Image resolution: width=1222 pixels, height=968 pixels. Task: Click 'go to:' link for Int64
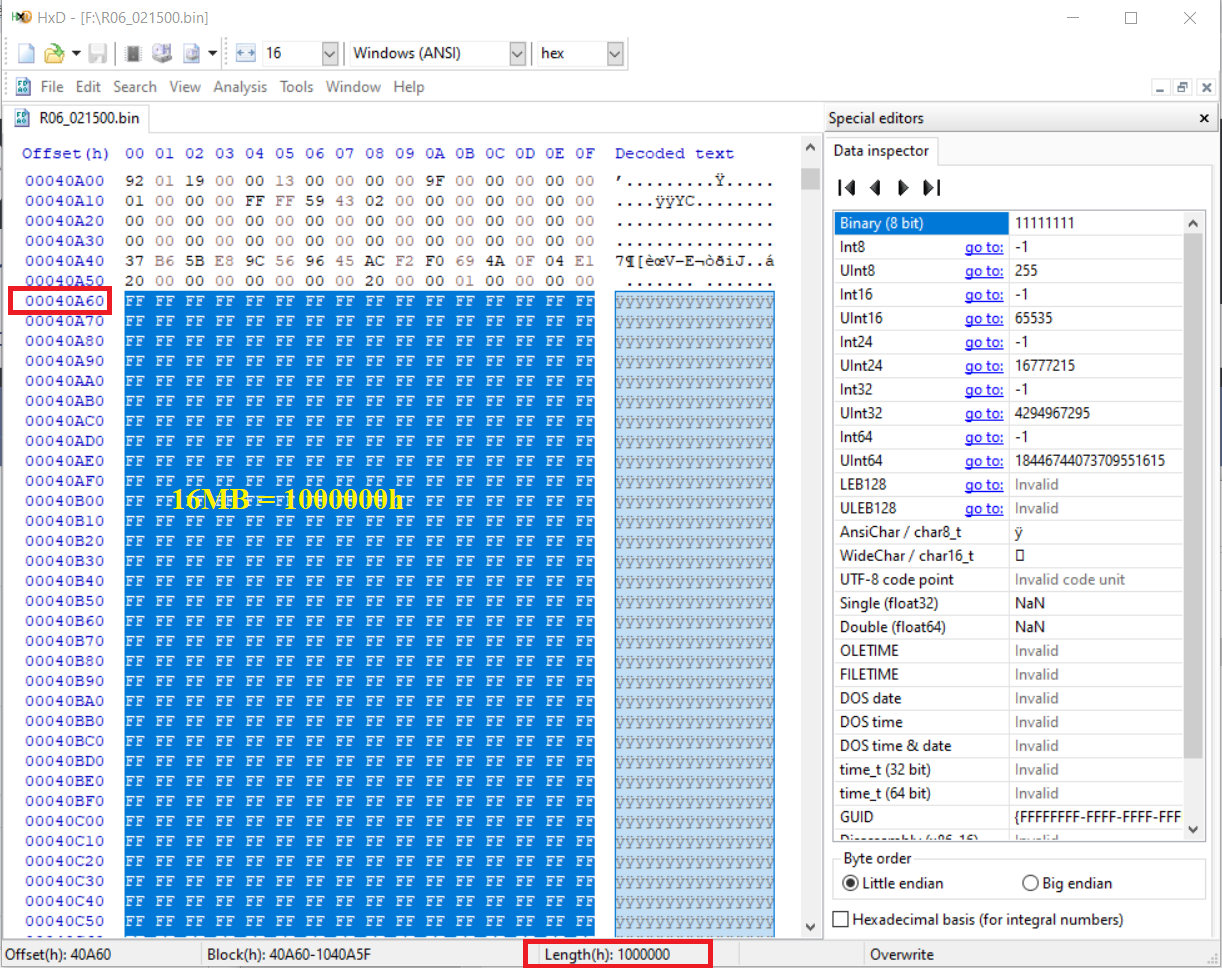coord(983,437)
